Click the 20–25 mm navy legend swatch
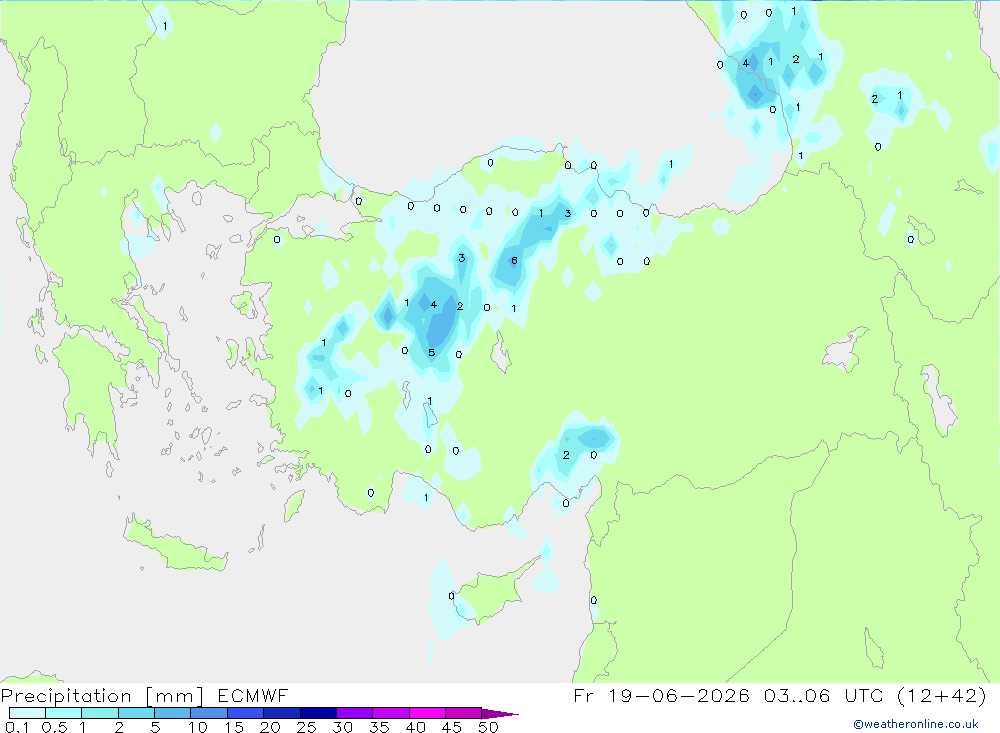This screenshot has width=1000, height=733. click(x=282, y=713)
